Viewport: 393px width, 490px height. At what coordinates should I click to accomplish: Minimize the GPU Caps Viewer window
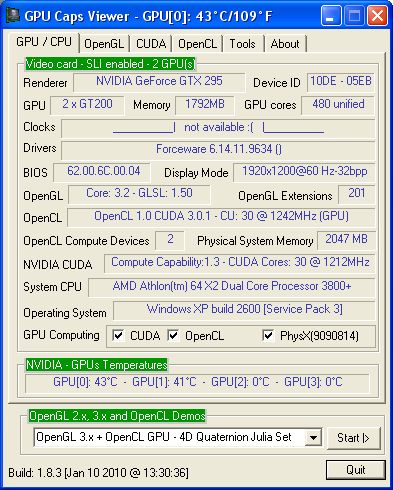(331, 15)
